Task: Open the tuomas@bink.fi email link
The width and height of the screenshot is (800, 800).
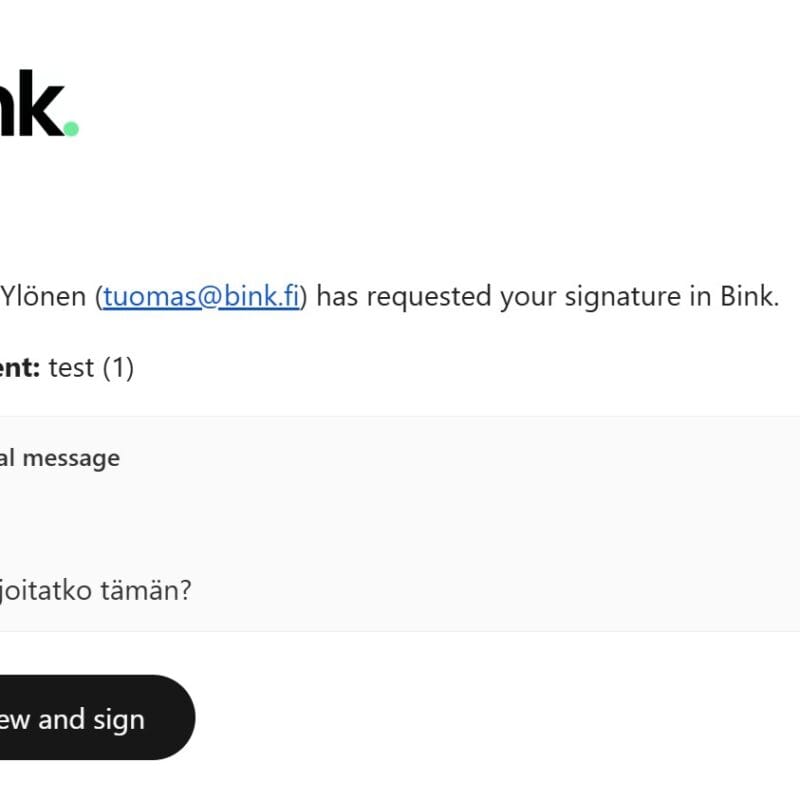Action: click(x=200, y=297)
